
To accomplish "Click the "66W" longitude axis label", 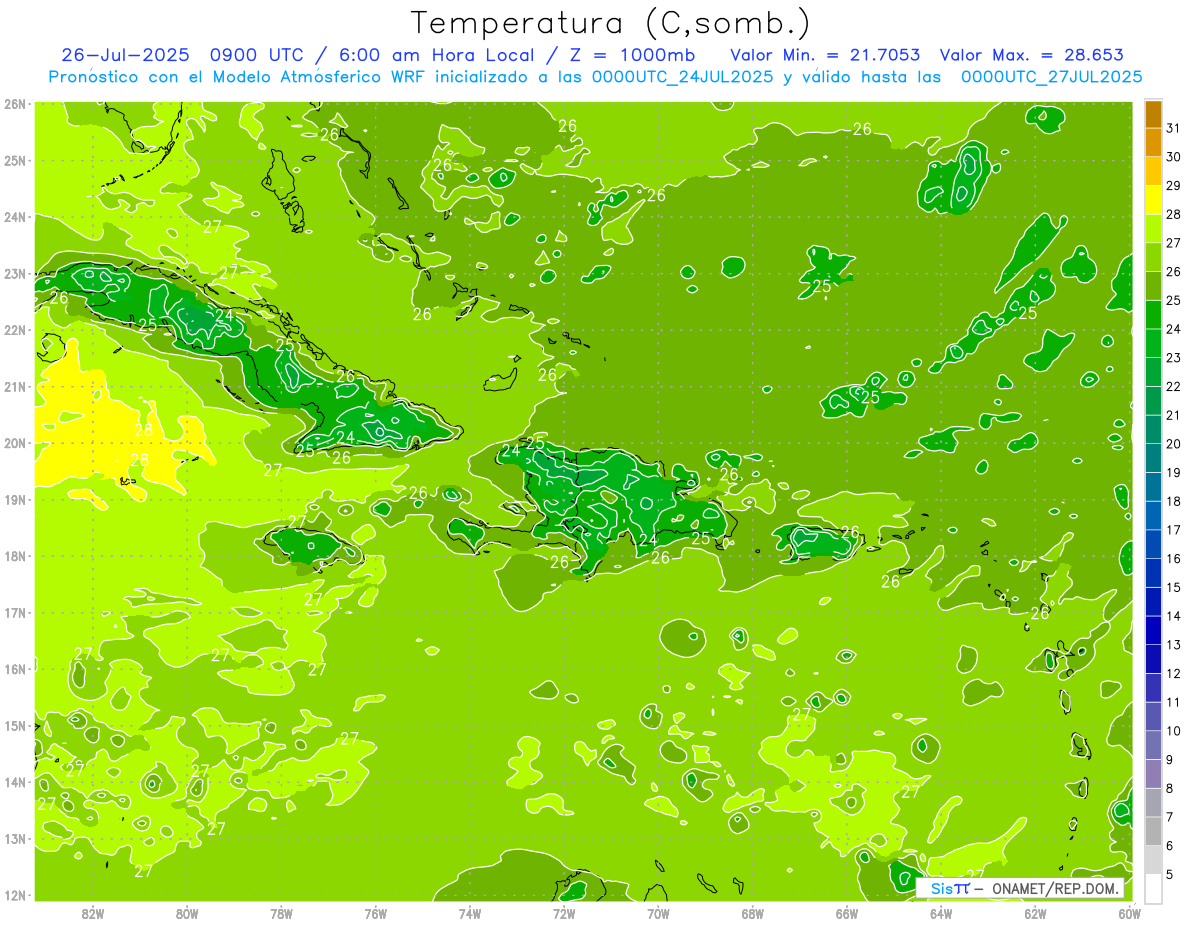I will (x=847, y=913).
